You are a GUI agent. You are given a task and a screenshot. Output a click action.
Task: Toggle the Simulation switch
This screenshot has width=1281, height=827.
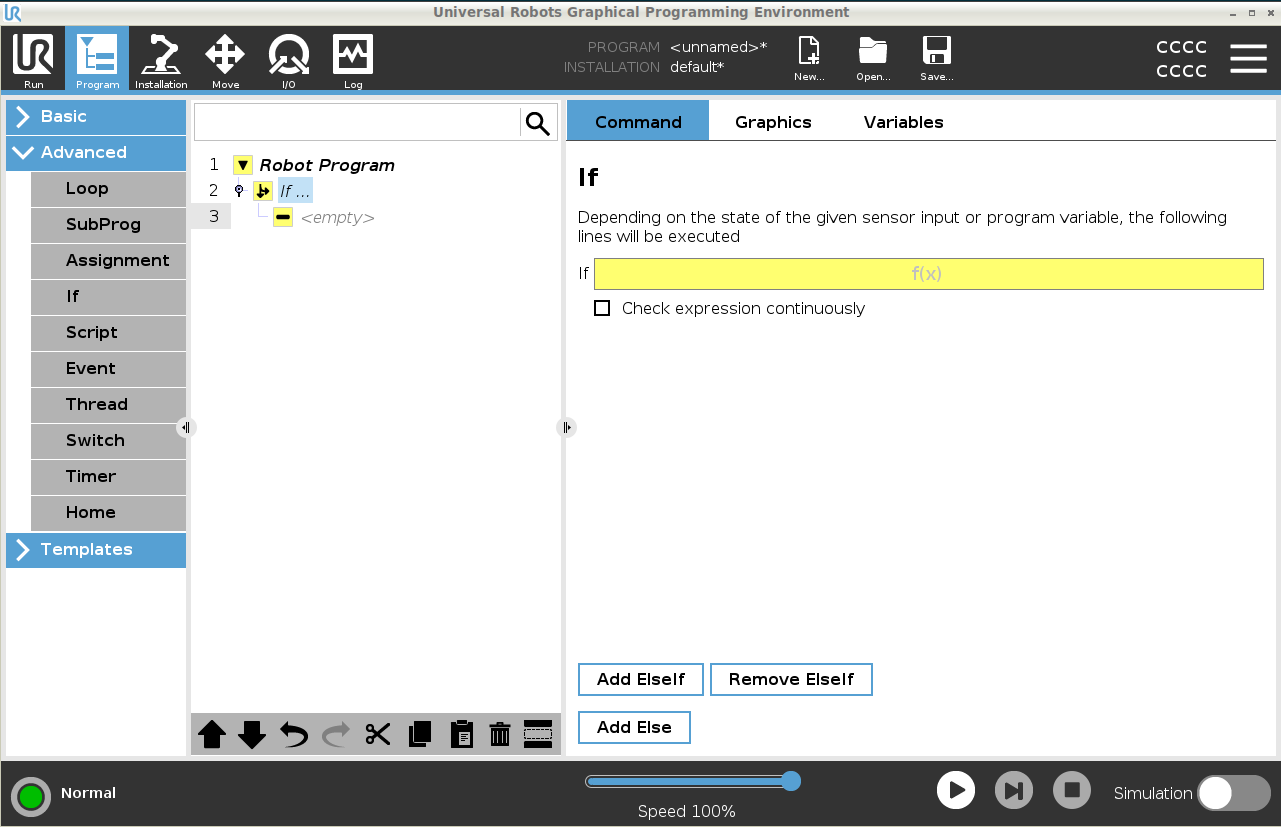point(1233,793)
